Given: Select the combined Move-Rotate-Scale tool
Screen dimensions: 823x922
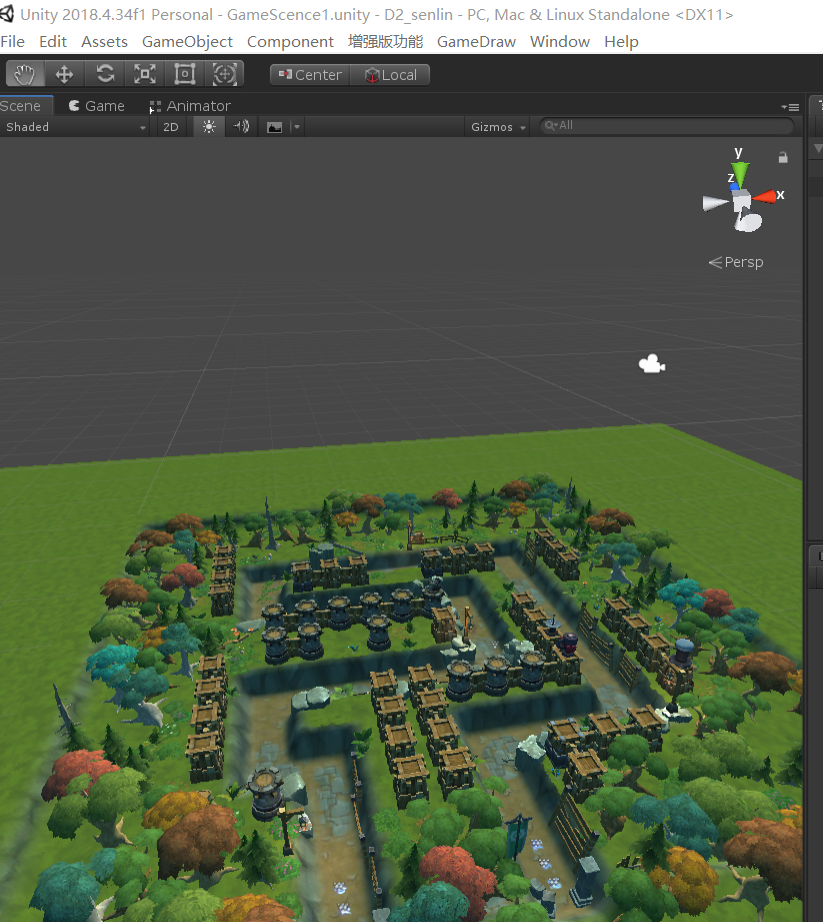Looking at the screenshot, I should click(224, 73).
